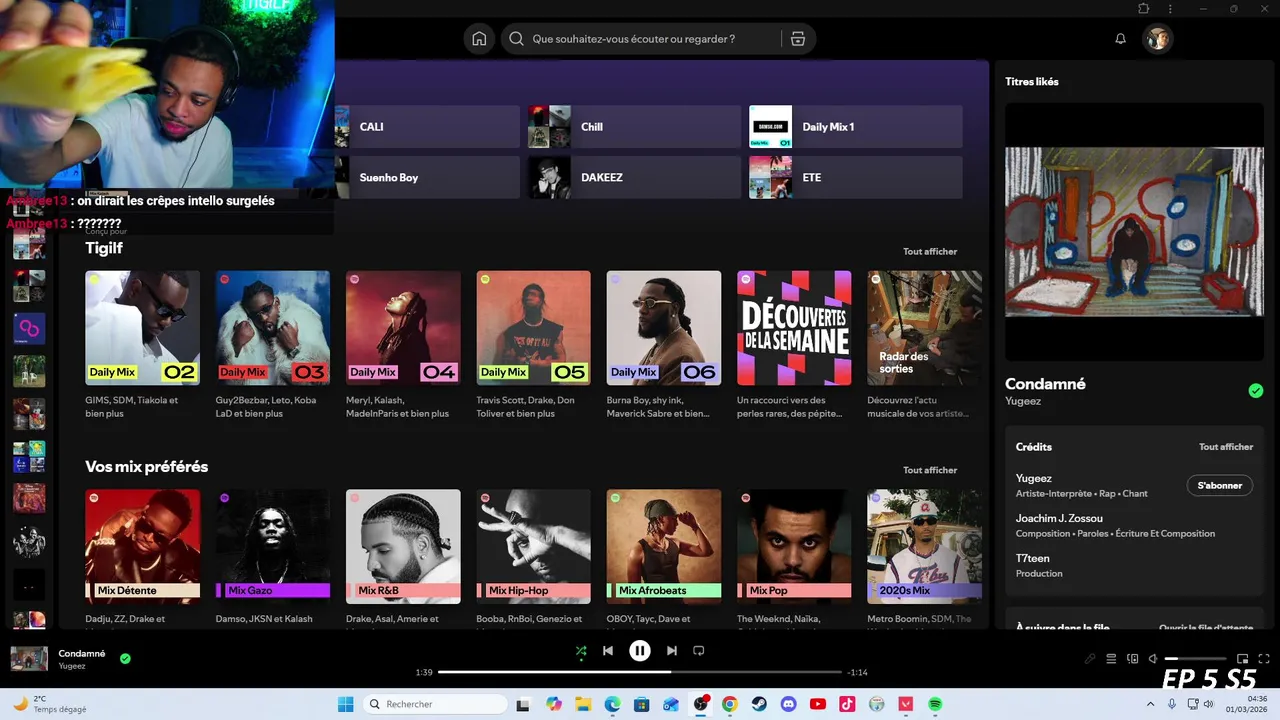
Task: Open the Daily Mix 1 shortcut
Action: click(856, 127)
